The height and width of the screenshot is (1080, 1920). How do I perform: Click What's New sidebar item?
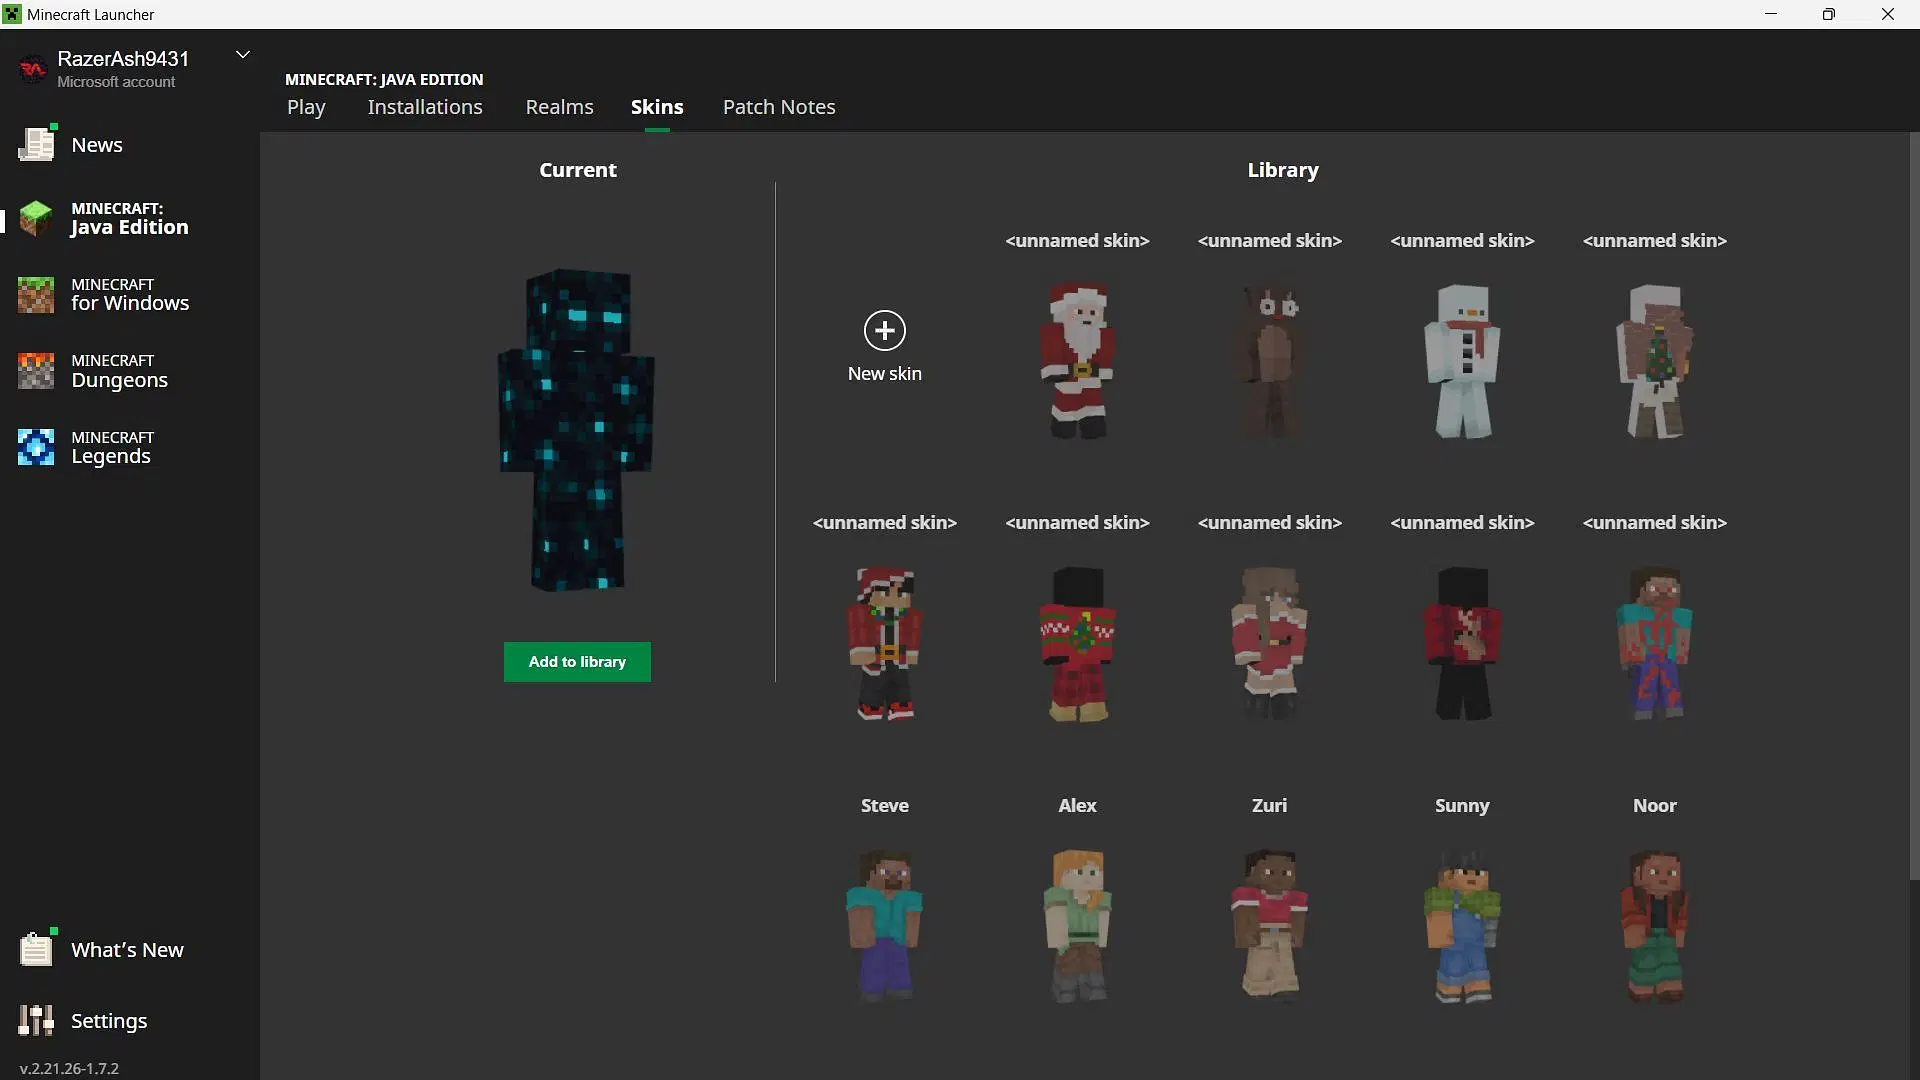(x=128, y=949)
